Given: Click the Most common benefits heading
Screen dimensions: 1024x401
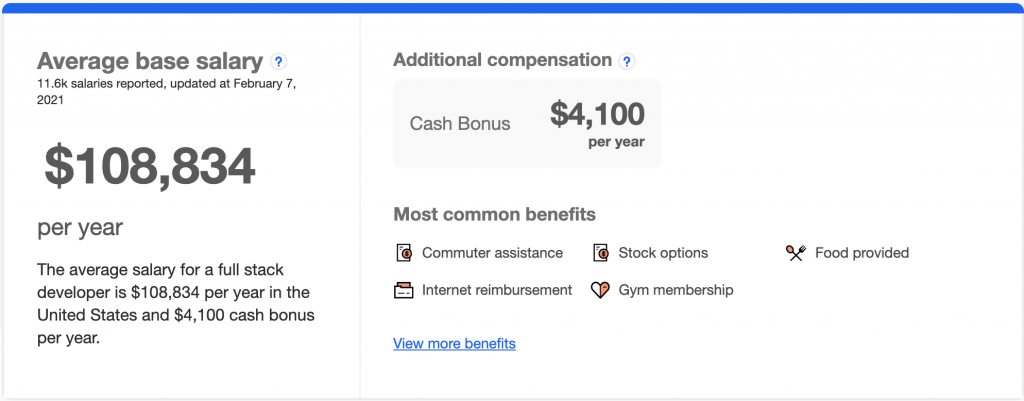Looking at the screenshot, I should [x=494, y=215].
